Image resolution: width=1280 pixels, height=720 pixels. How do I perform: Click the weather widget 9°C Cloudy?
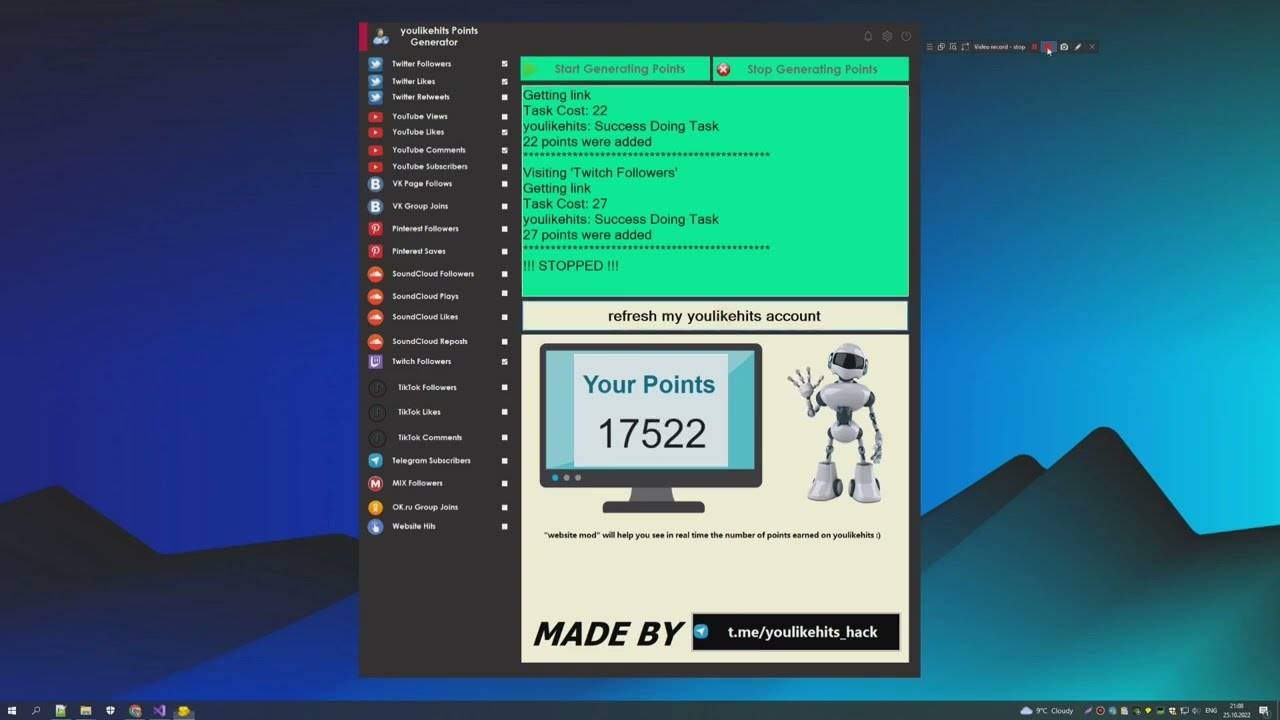coord(1047,711)
